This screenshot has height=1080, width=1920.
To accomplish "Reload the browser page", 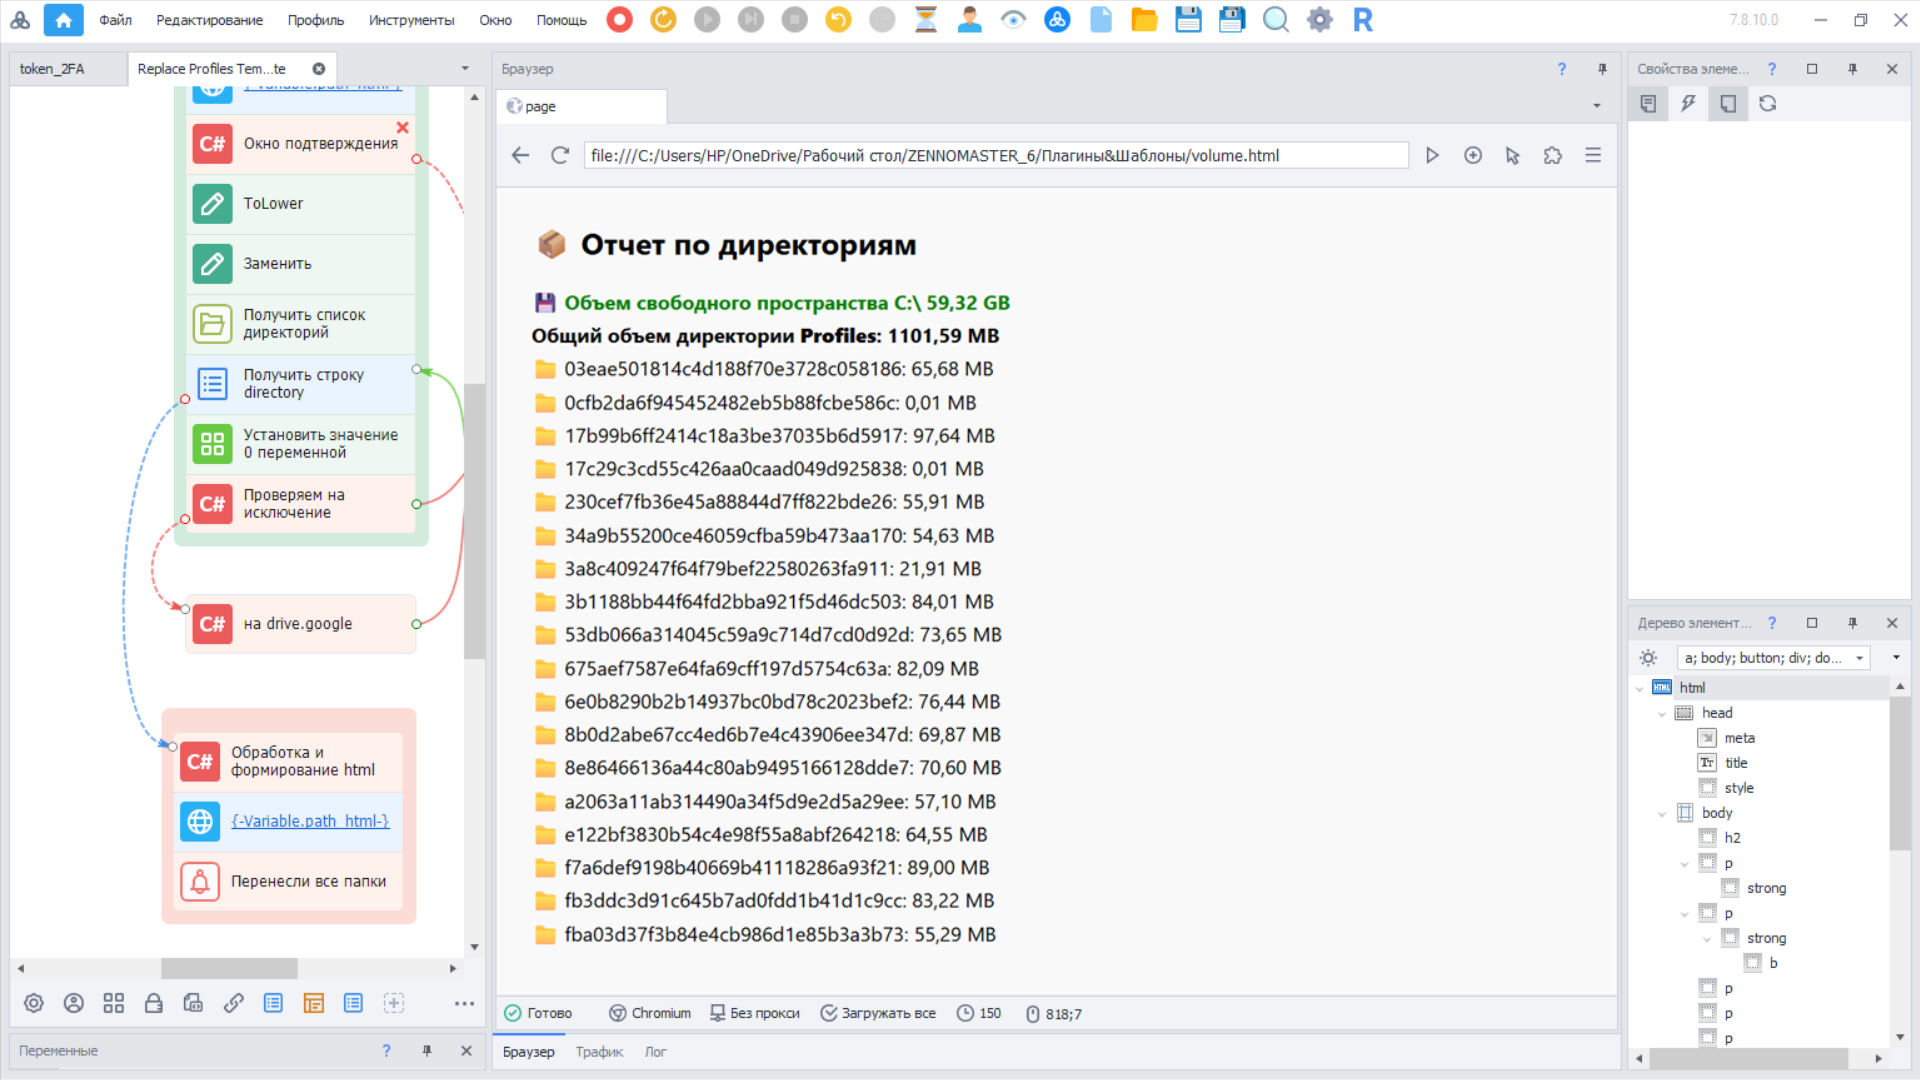I will coord(560,155).
